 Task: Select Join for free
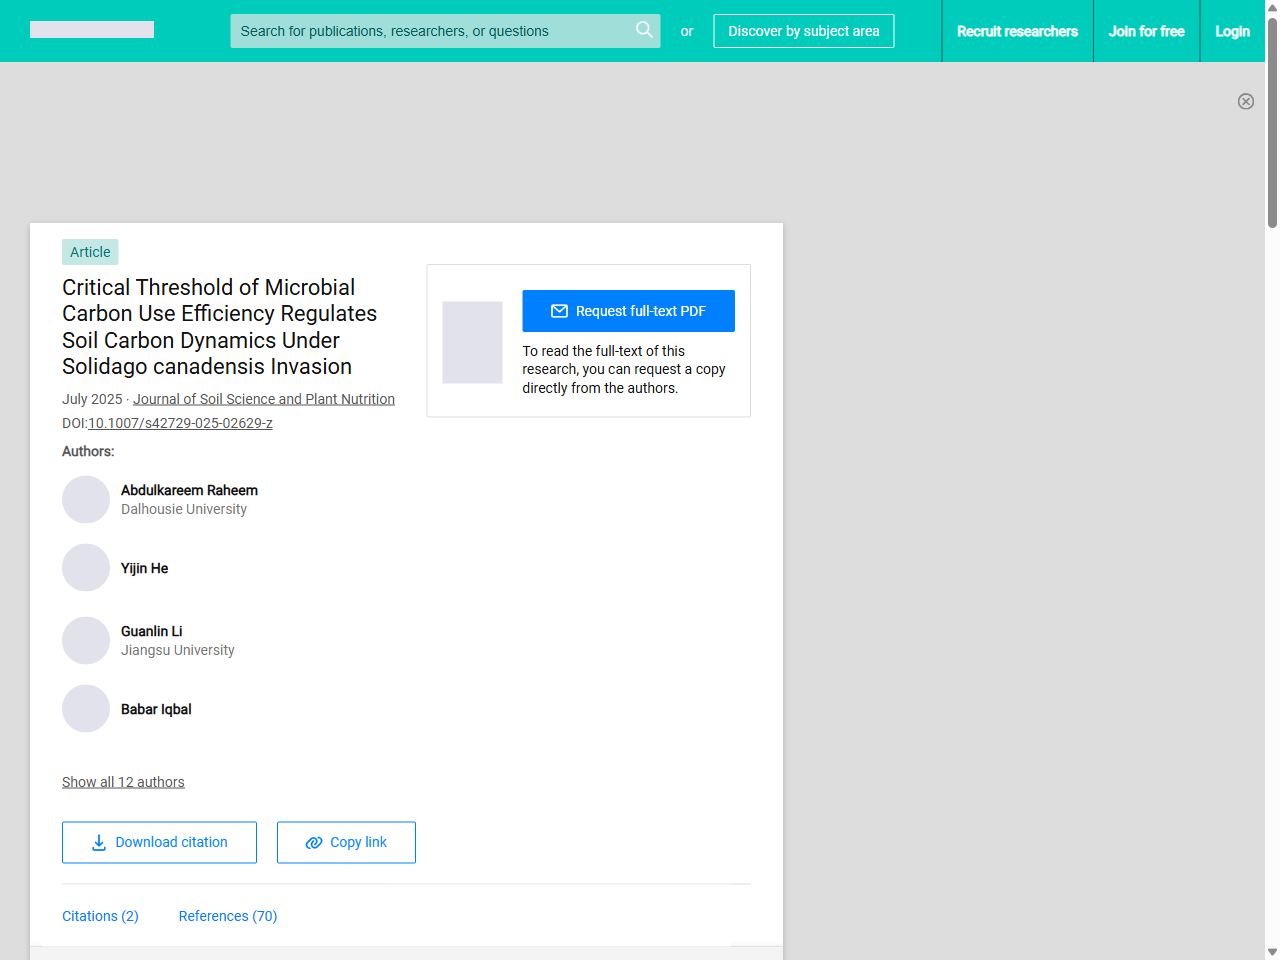1146,31
